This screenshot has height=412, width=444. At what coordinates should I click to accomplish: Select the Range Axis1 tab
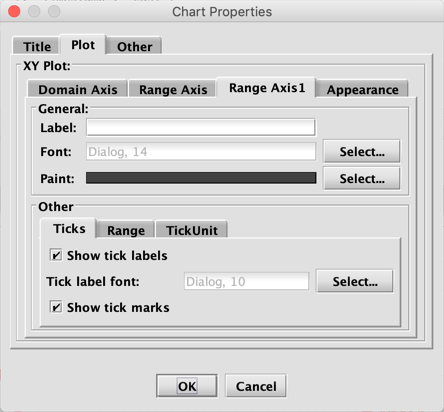[267, 88]
